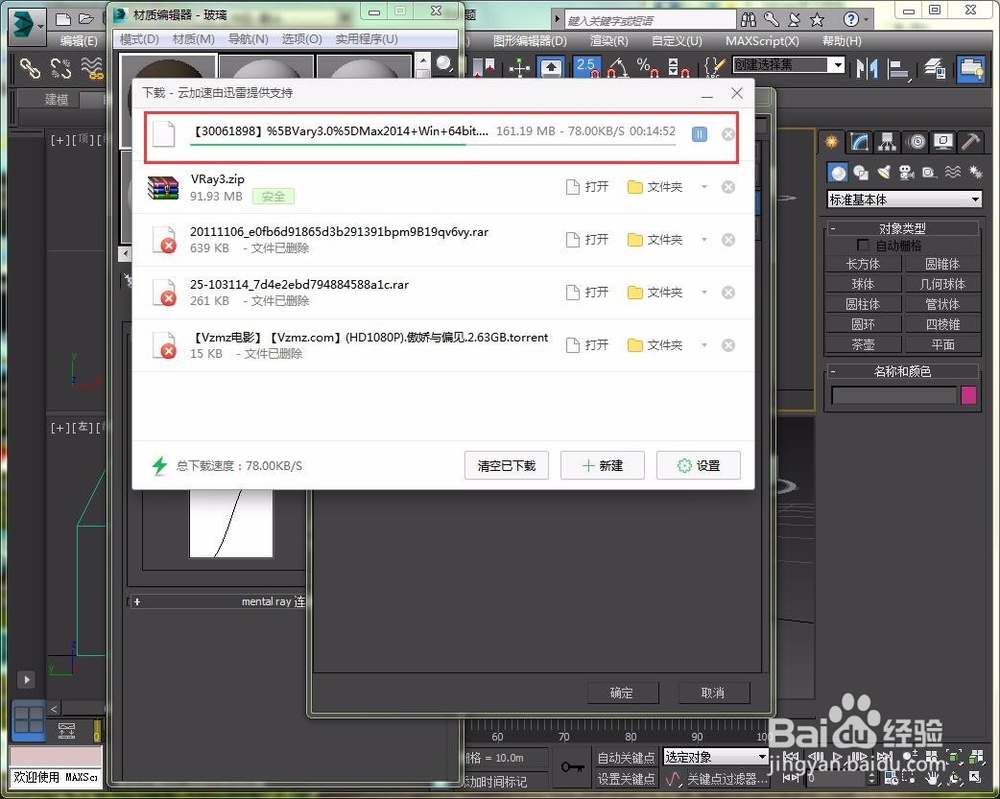Expand more options for VRay3.zip
The image size is (1000, 799).
click(x=704, y=187)
